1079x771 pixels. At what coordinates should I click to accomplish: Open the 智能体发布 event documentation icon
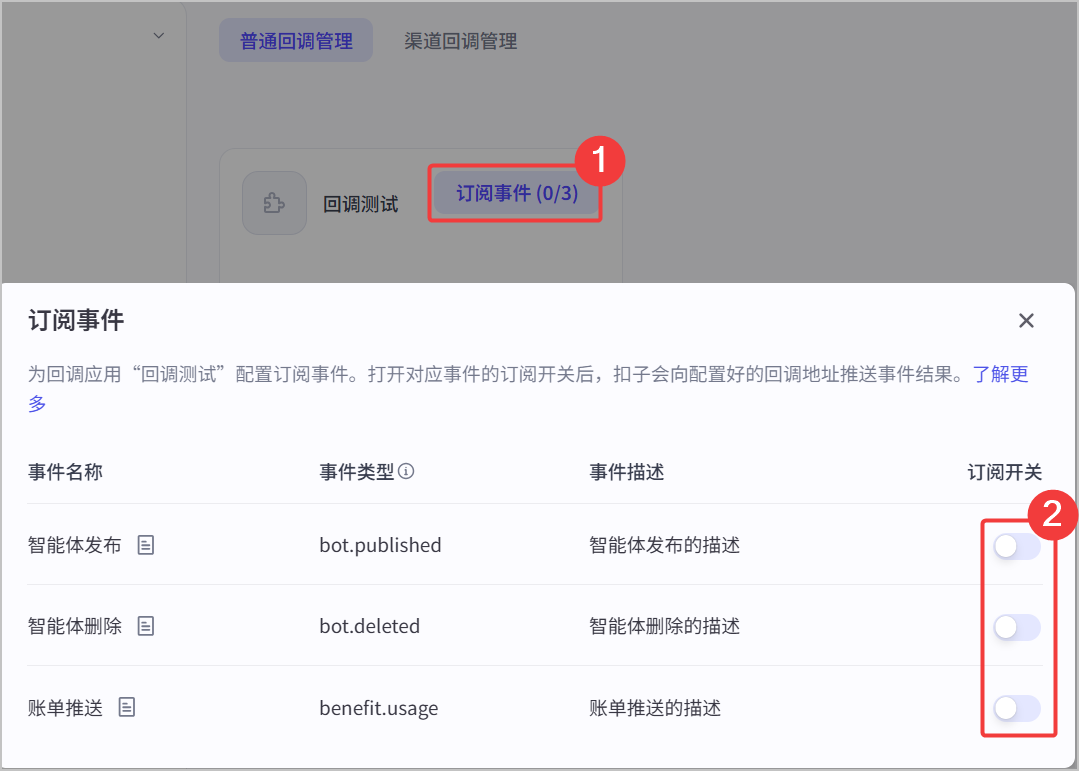coord(146,545)
